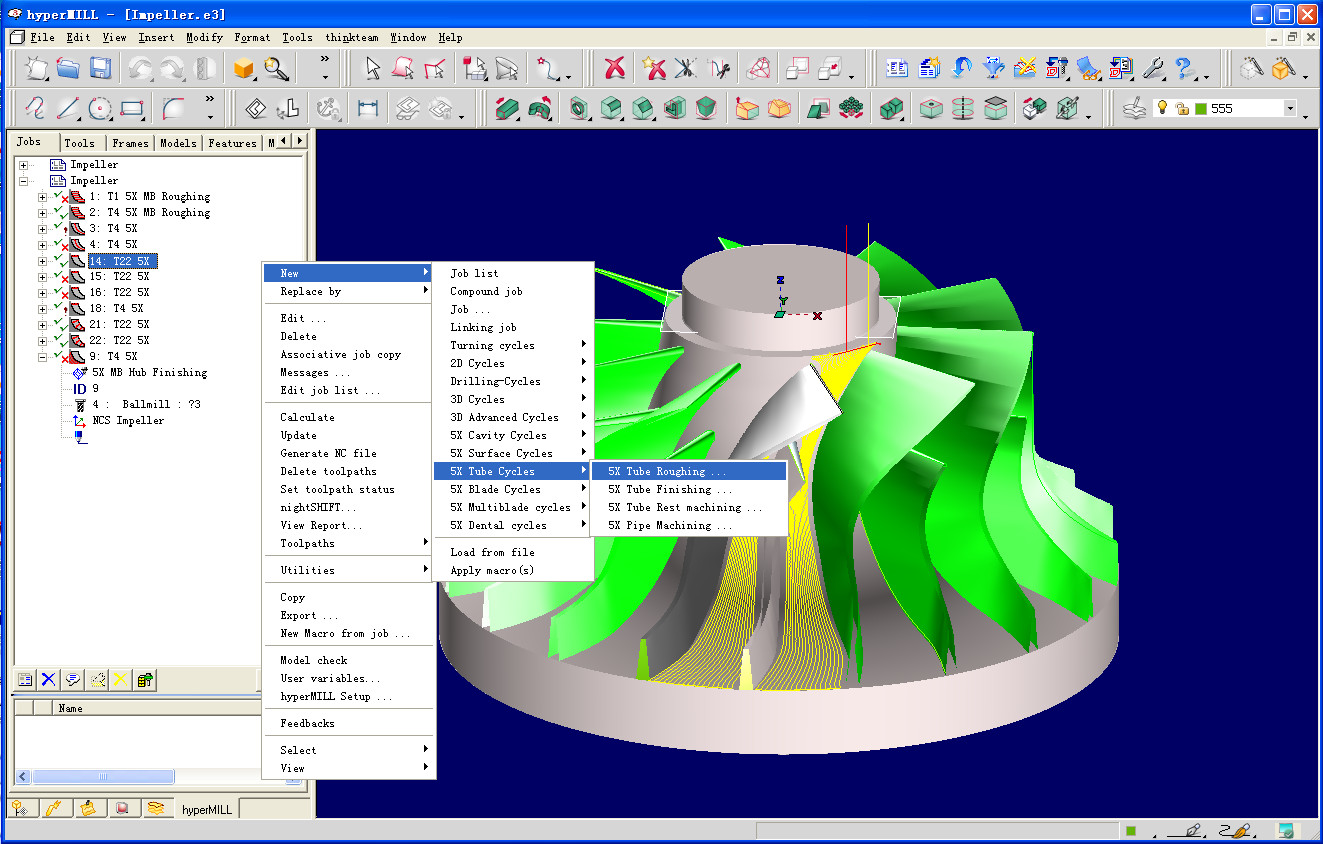Select 5X Tube Roughing in the submenu
Image resolution: width=1323 pixels, height=844 pixels.
tap(689, 472)
